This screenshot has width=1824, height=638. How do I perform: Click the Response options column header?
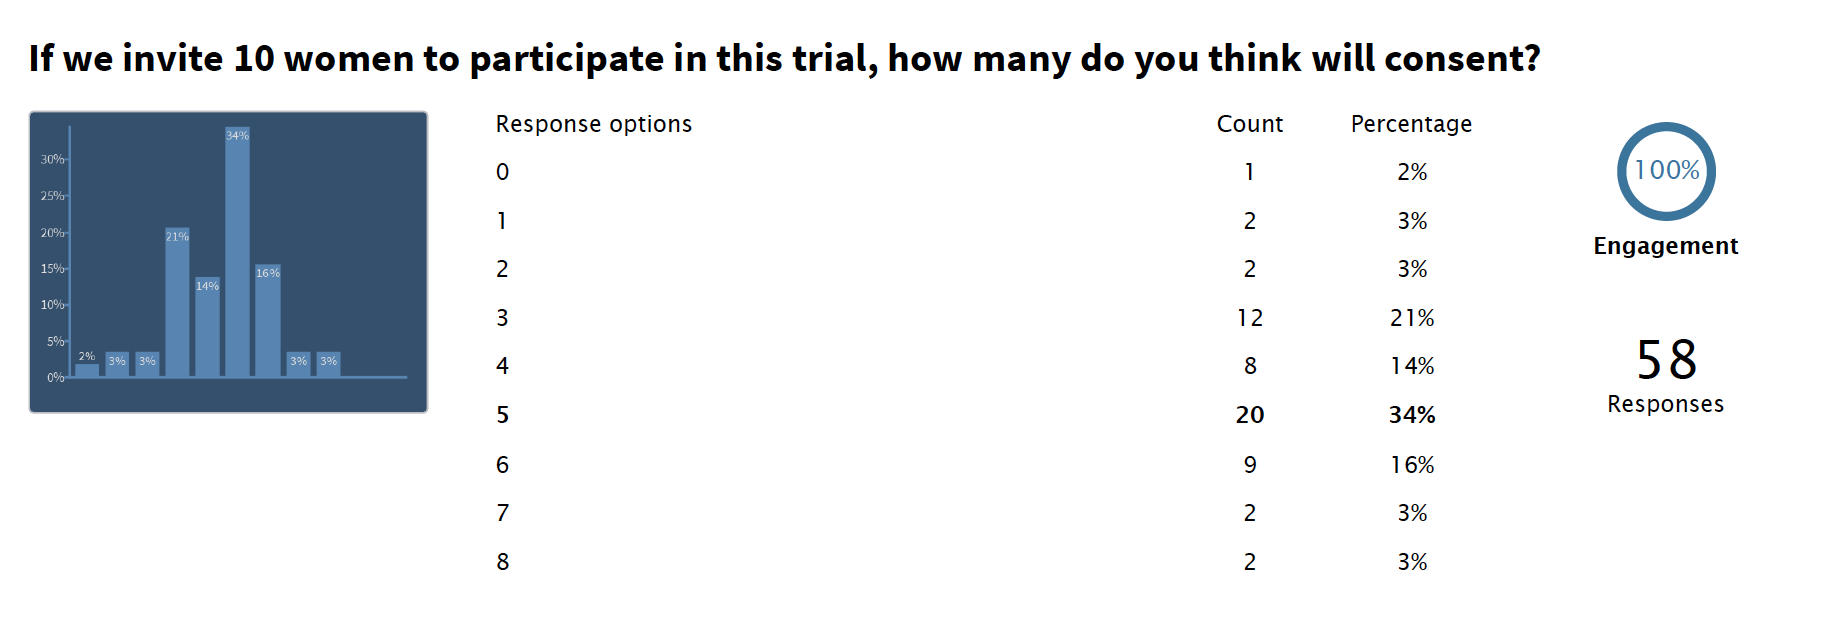click(594, 124)
